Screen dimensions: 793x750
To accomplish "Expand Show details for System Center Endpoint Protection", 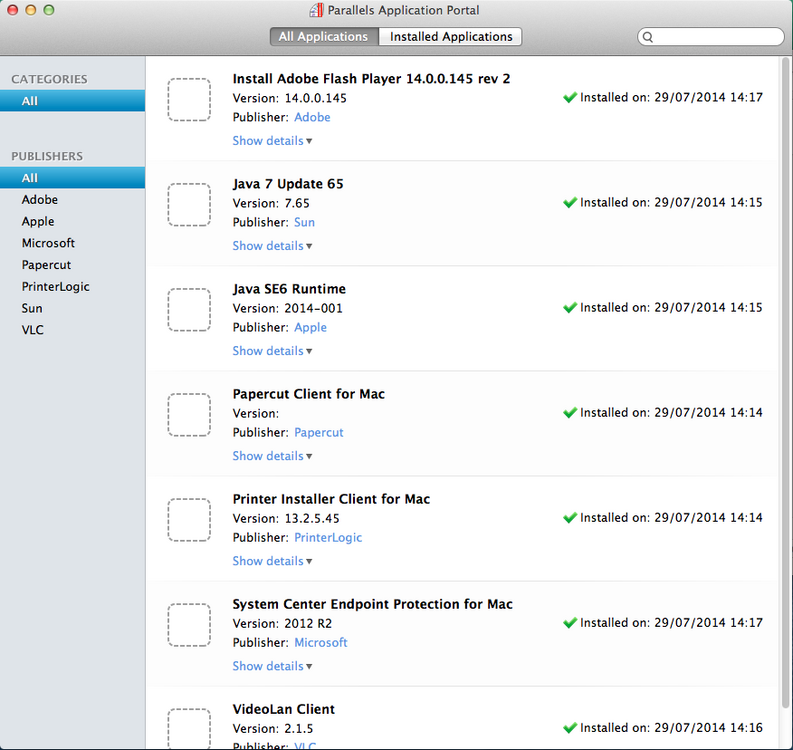I will [272, 666].
